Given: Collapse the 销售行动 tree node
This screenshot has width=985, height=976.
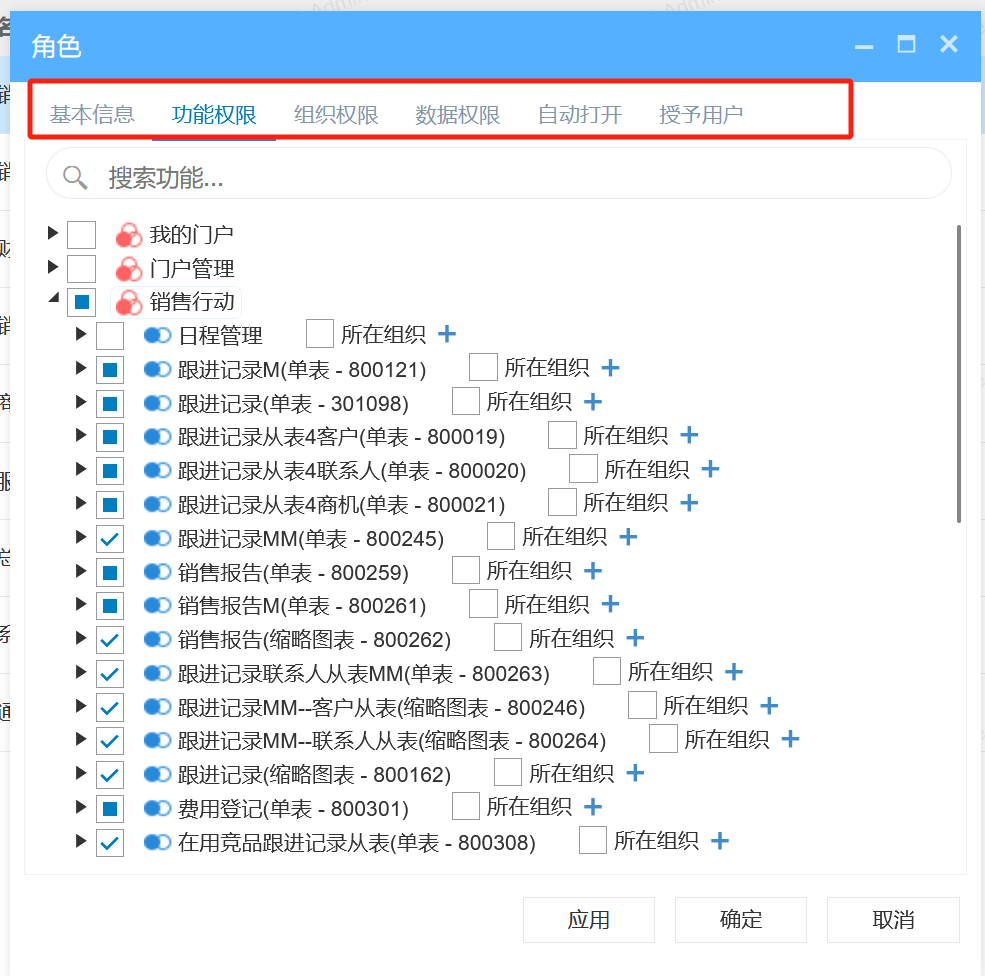Looking at the screenshot, I should coord(53,300).
